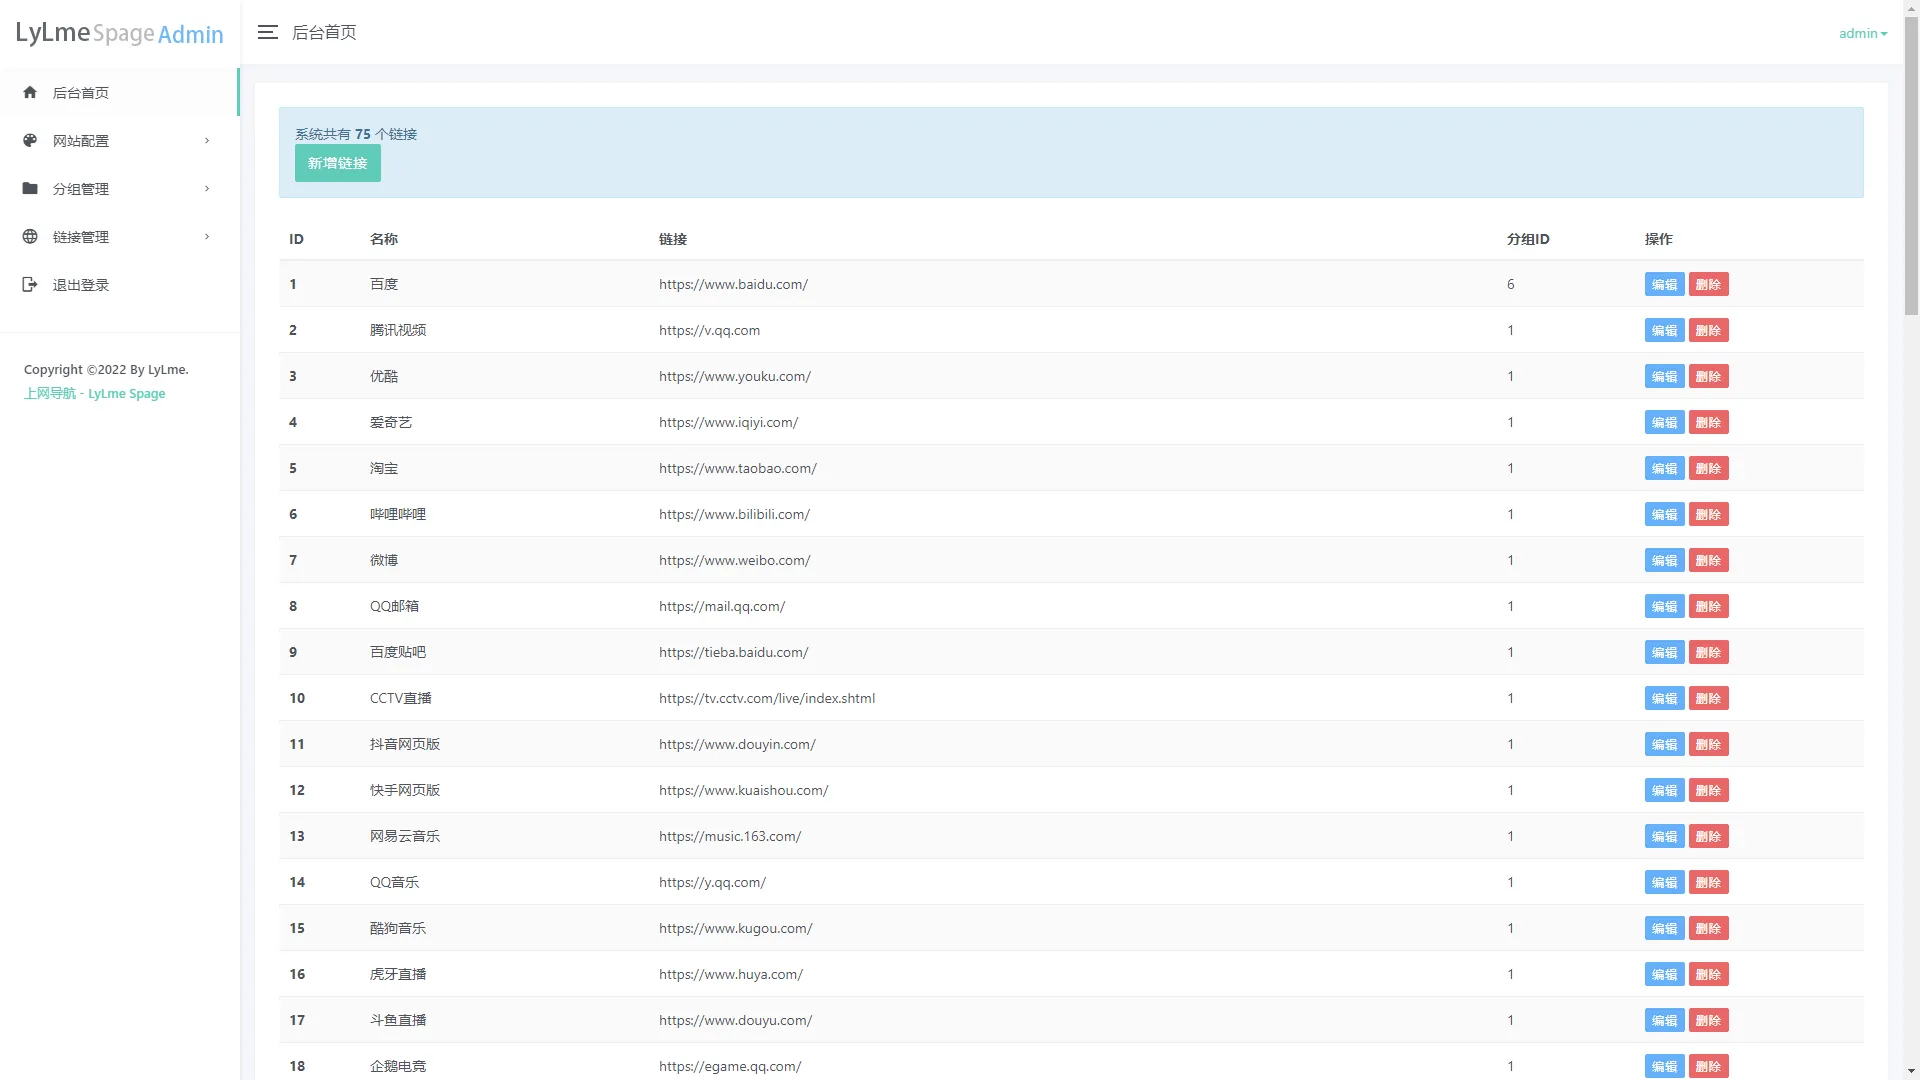Edit the CCTV直播 row

click(1664, 698)
